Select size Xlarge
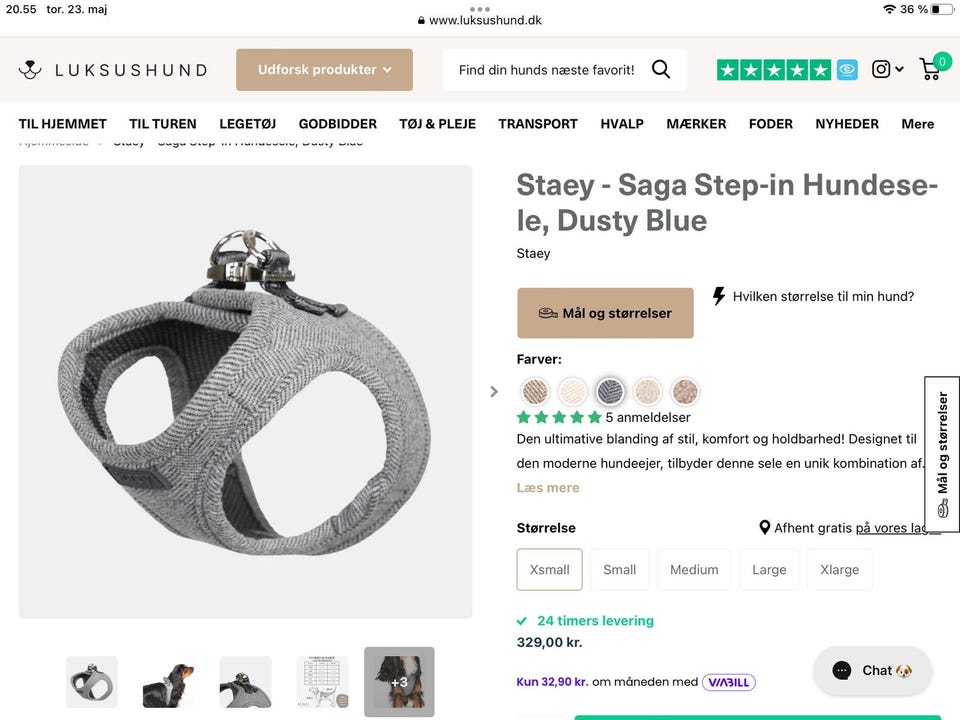 (839, 570)
